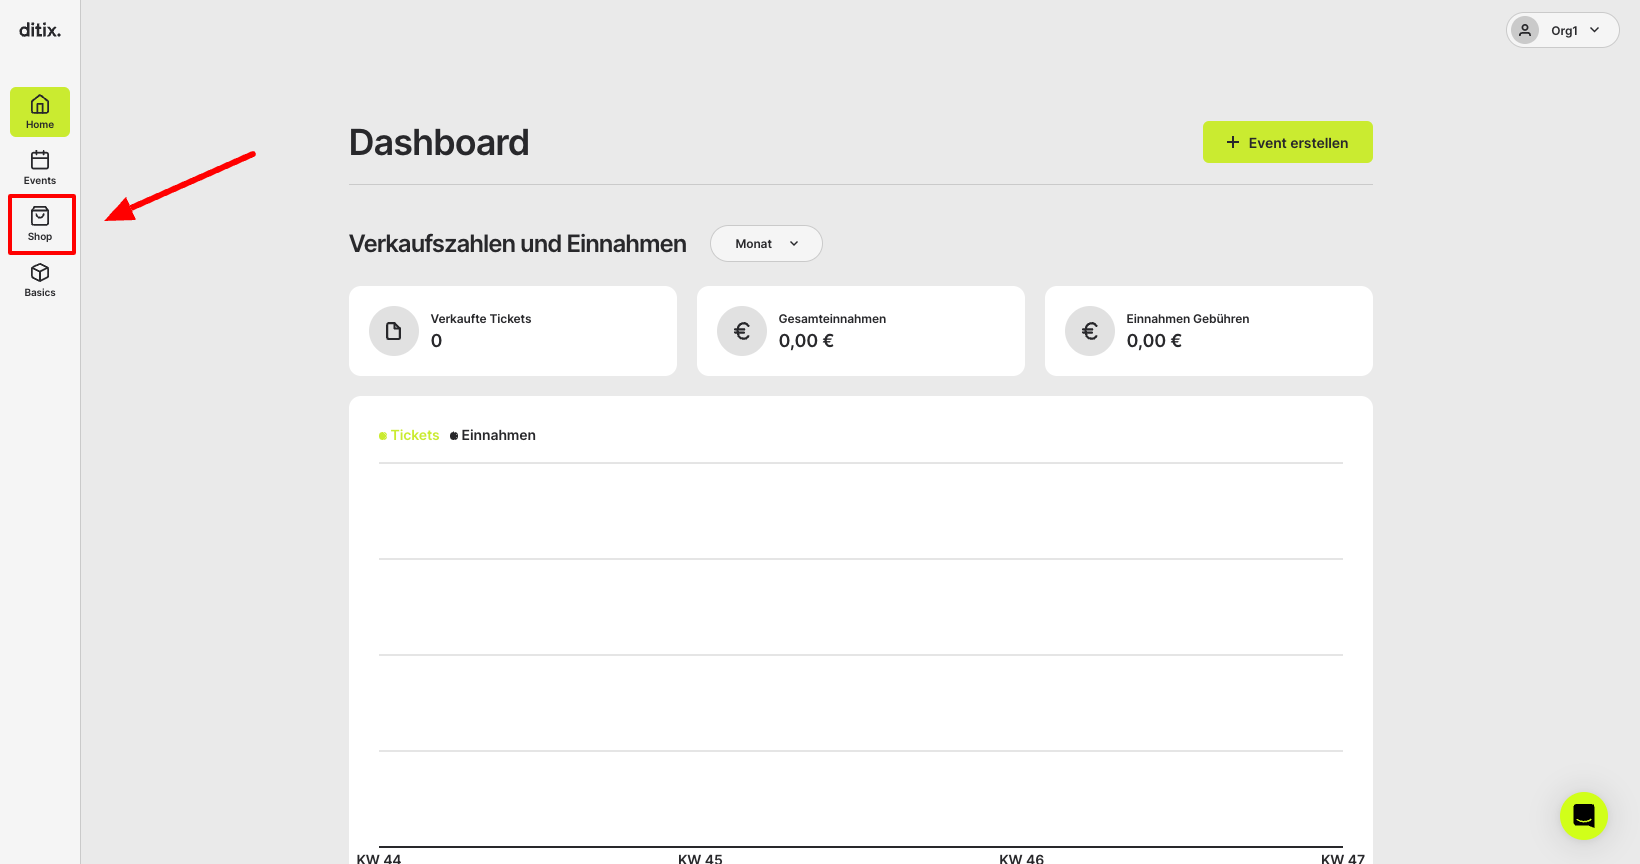Select the Basics cube icon
Viewport: 1640px width, 864px height.
40,272
